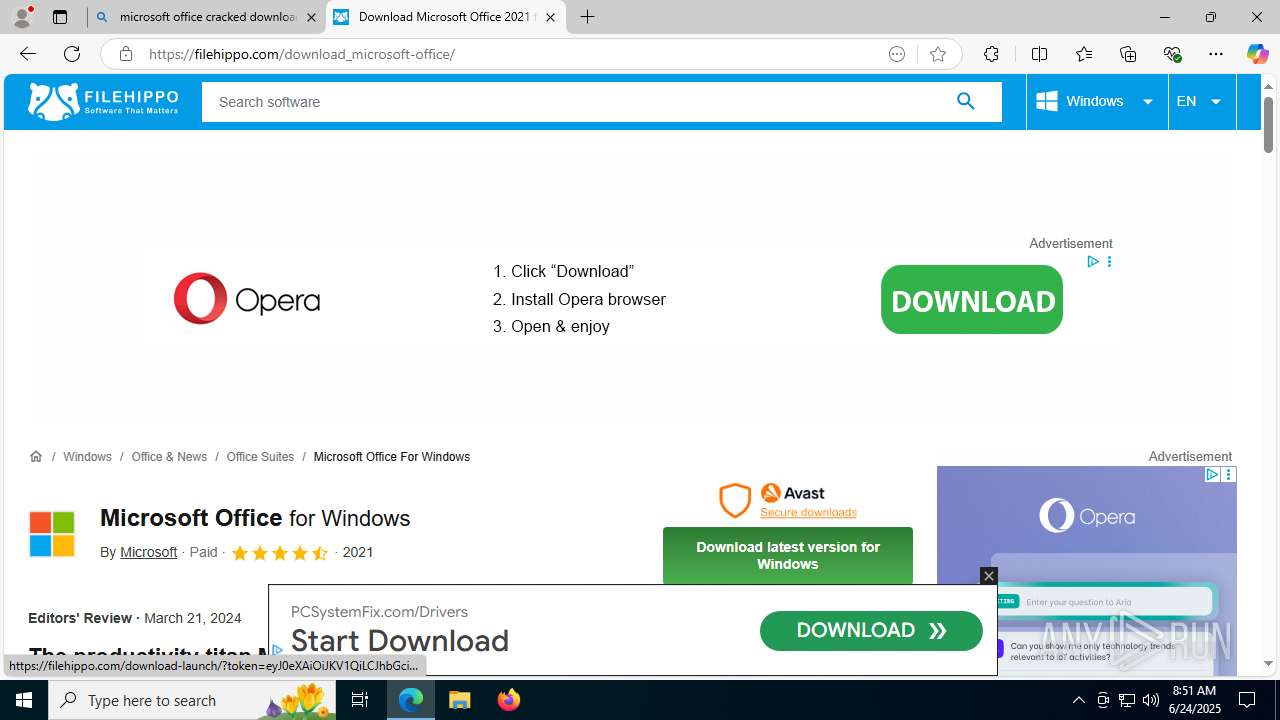Close the Download Microsoft Office 2021 tab
Viewport: 1280px width, 720px height.
coord(550,17)
